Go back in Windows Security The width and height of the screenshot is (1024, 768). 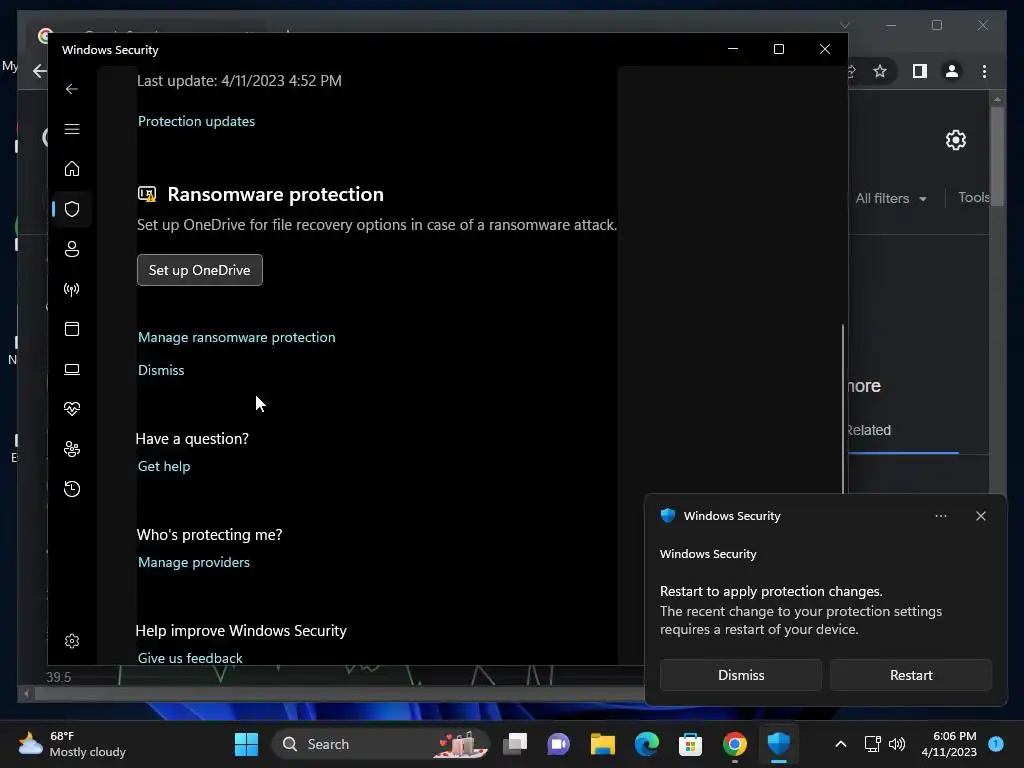pyautogui.click(x=72, y=89)
